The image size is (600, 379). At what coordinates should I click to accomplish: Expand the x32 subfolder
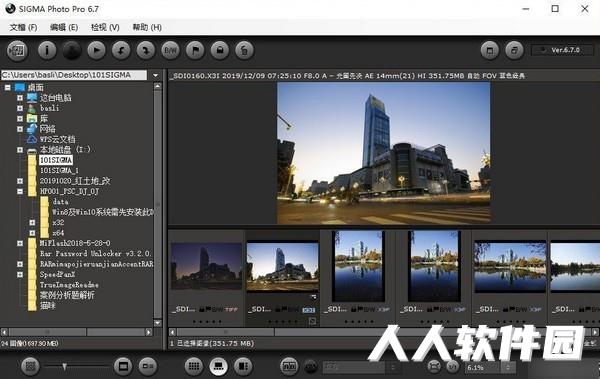tap(32, 222)
